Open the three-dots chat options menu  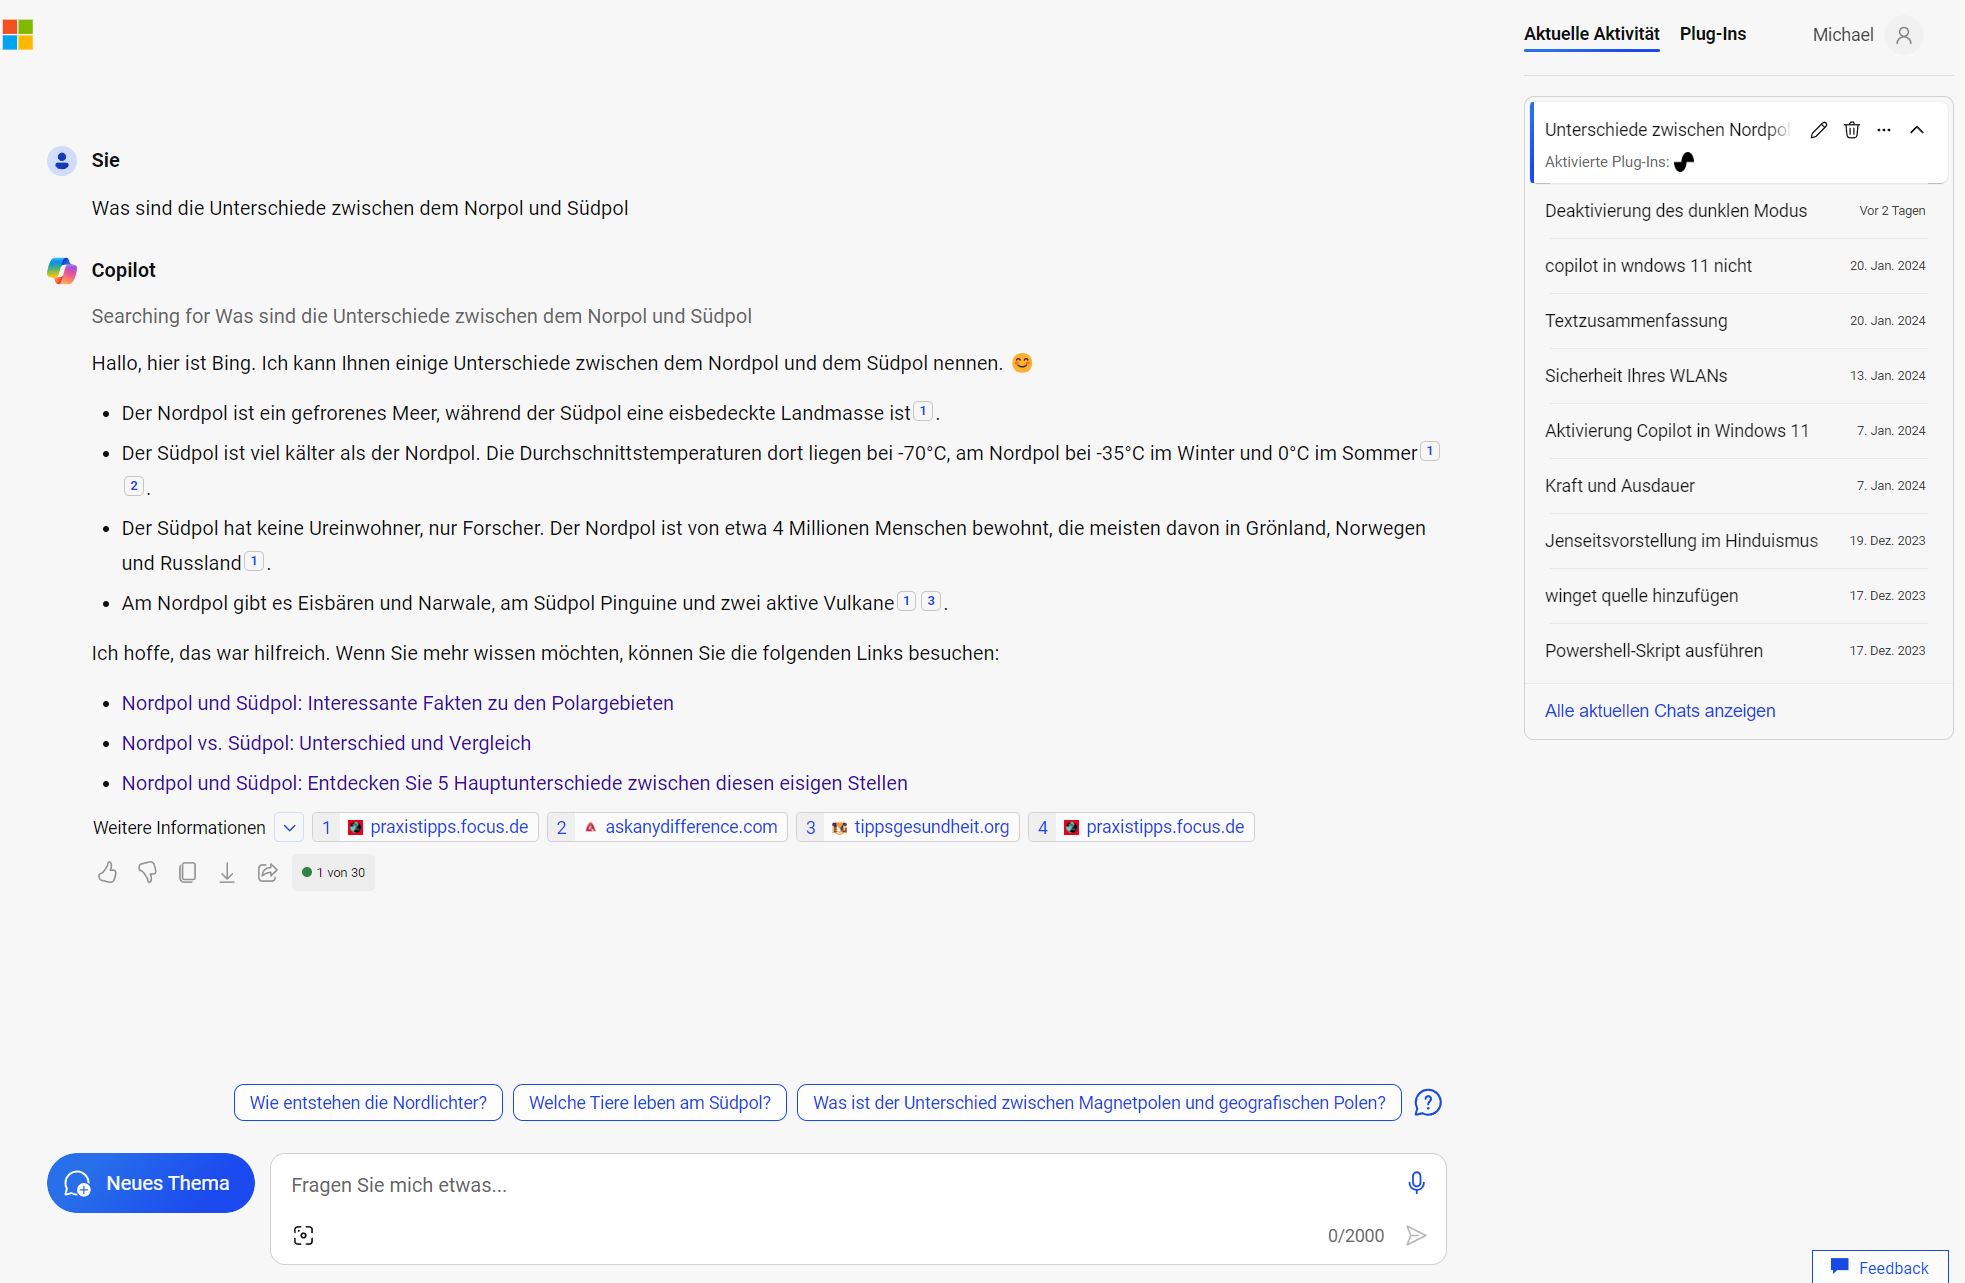[1884, 130]
